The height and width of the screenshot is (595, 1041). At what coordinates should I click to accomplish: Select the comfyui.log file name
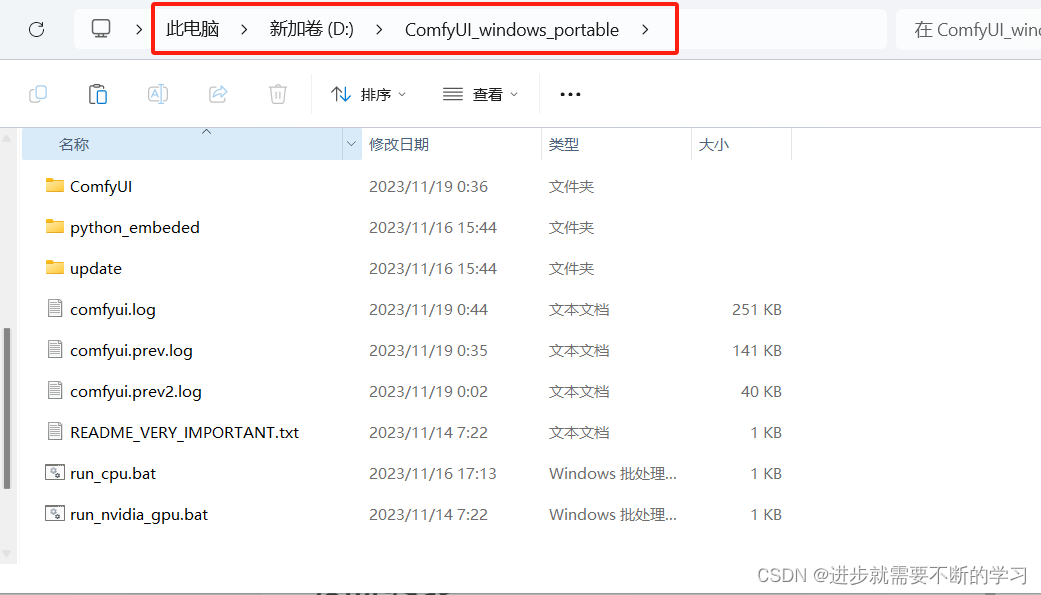click(113, 309)
